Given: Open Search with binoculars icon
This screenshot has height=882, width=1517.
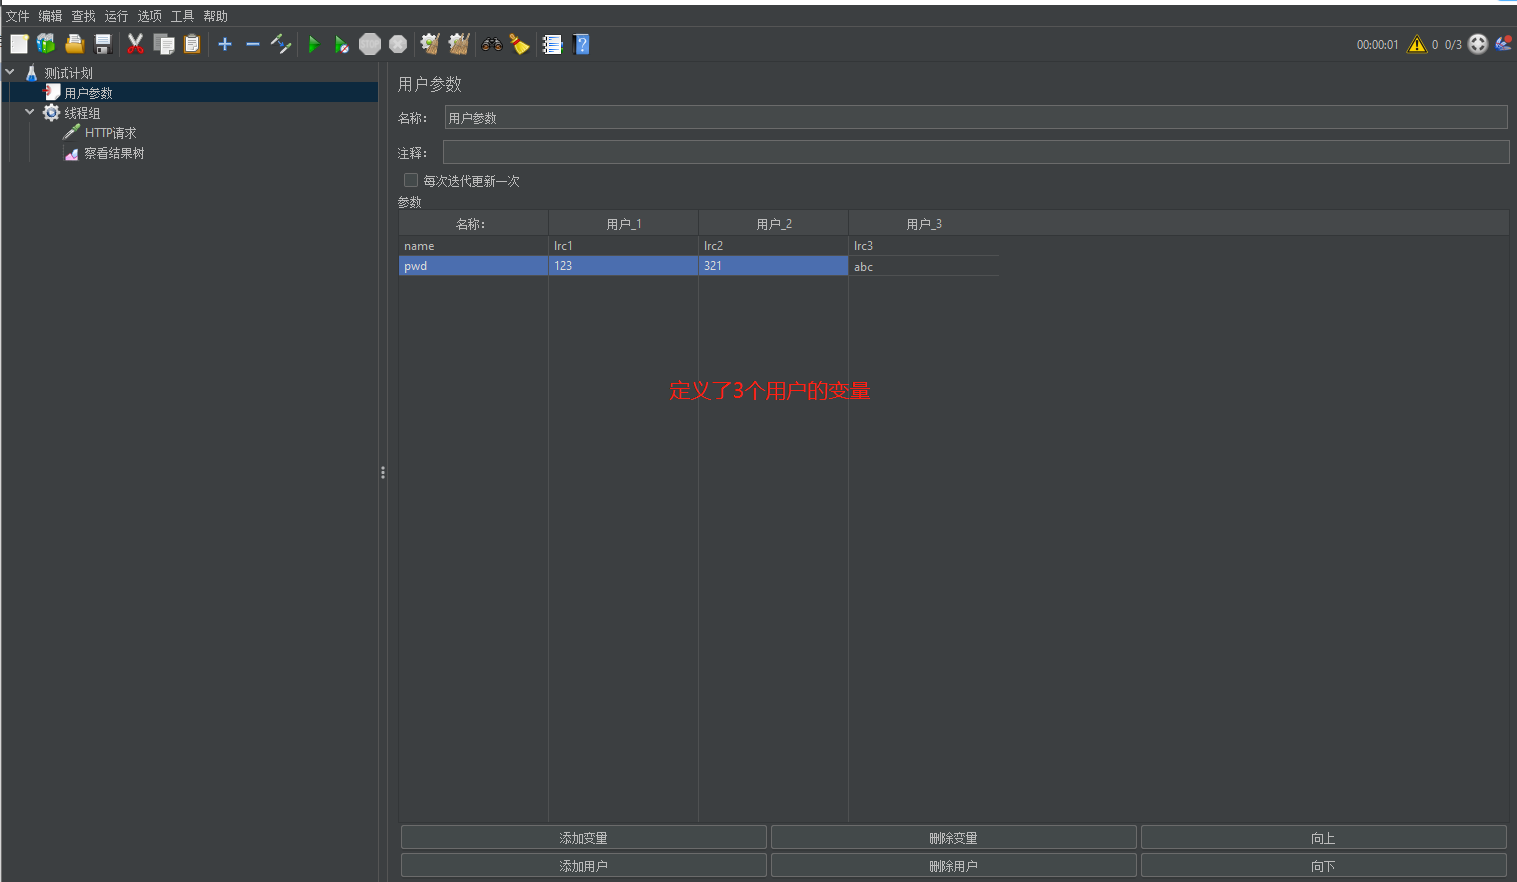Looking at the screenshot, I should (492, 44).
